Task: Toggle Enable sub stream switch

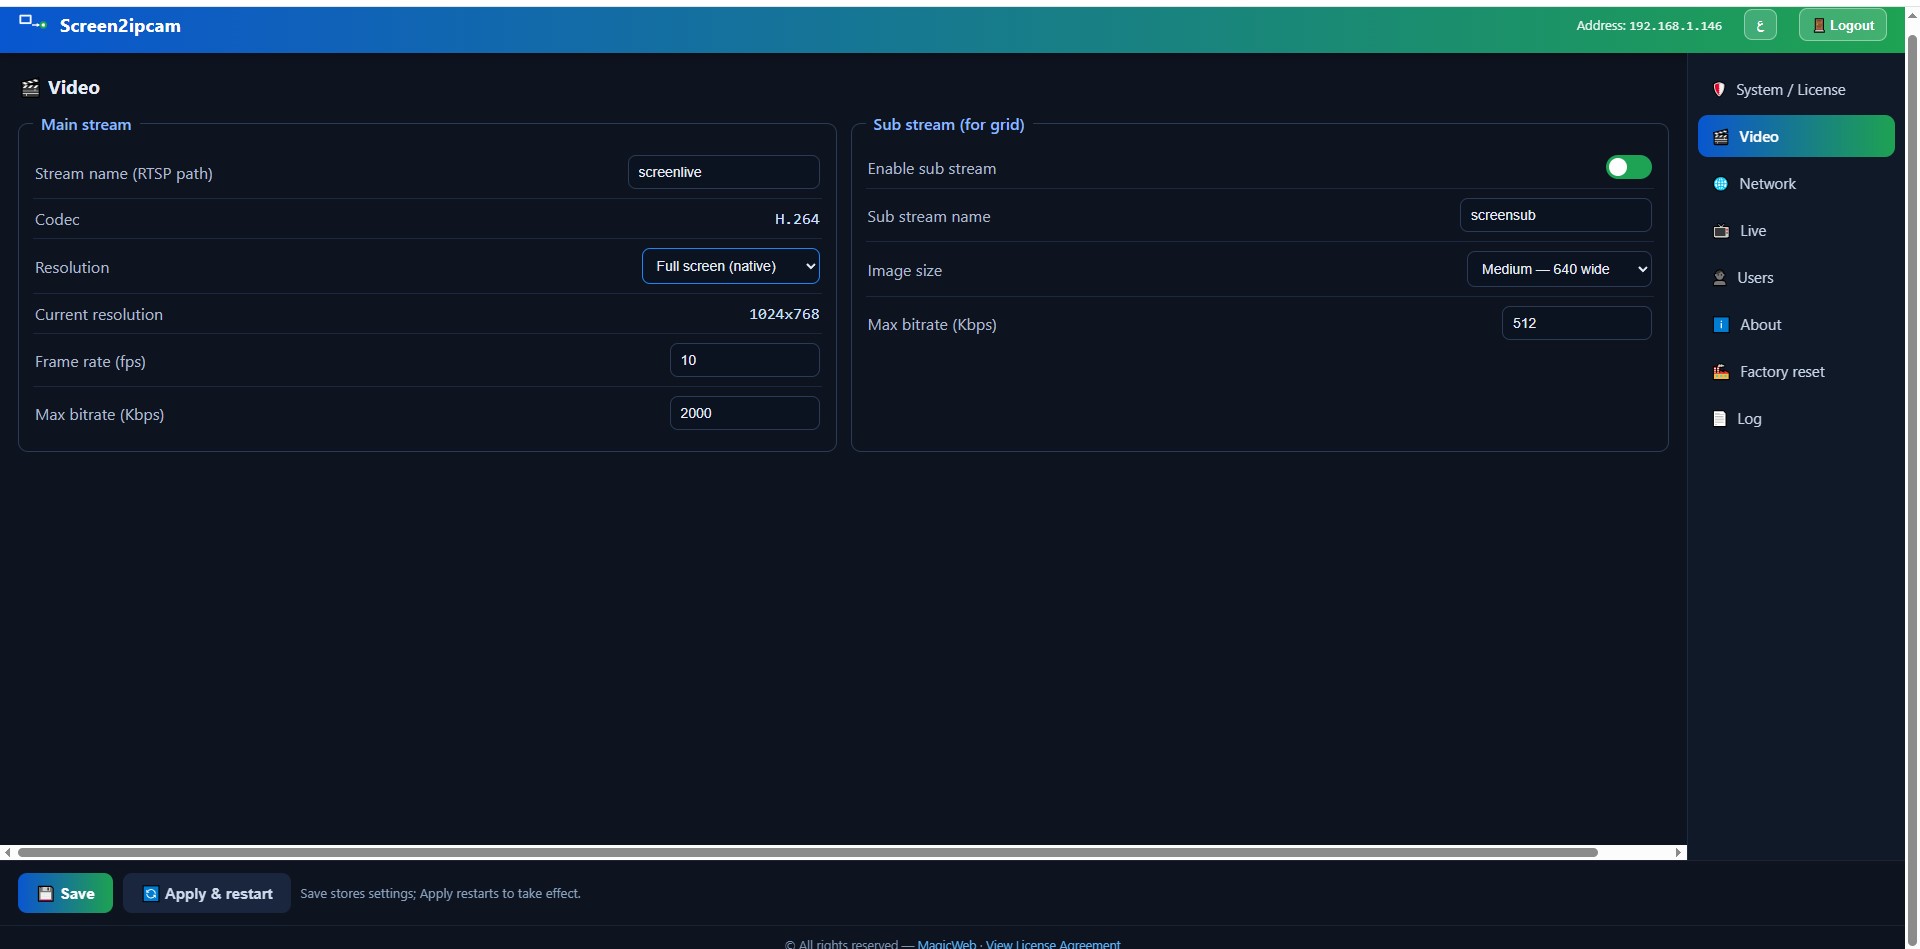Action: click(1628, 167)
